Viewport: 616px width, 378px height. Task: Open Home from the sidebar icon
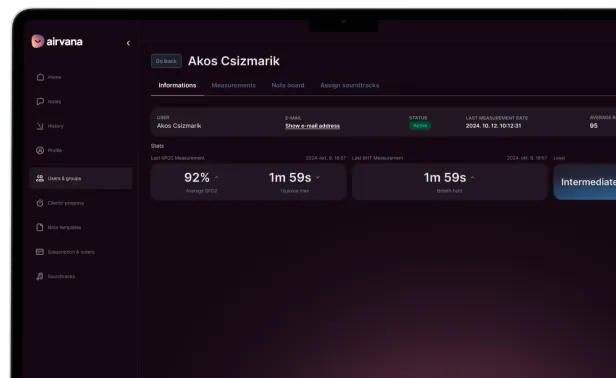[40, 77]
